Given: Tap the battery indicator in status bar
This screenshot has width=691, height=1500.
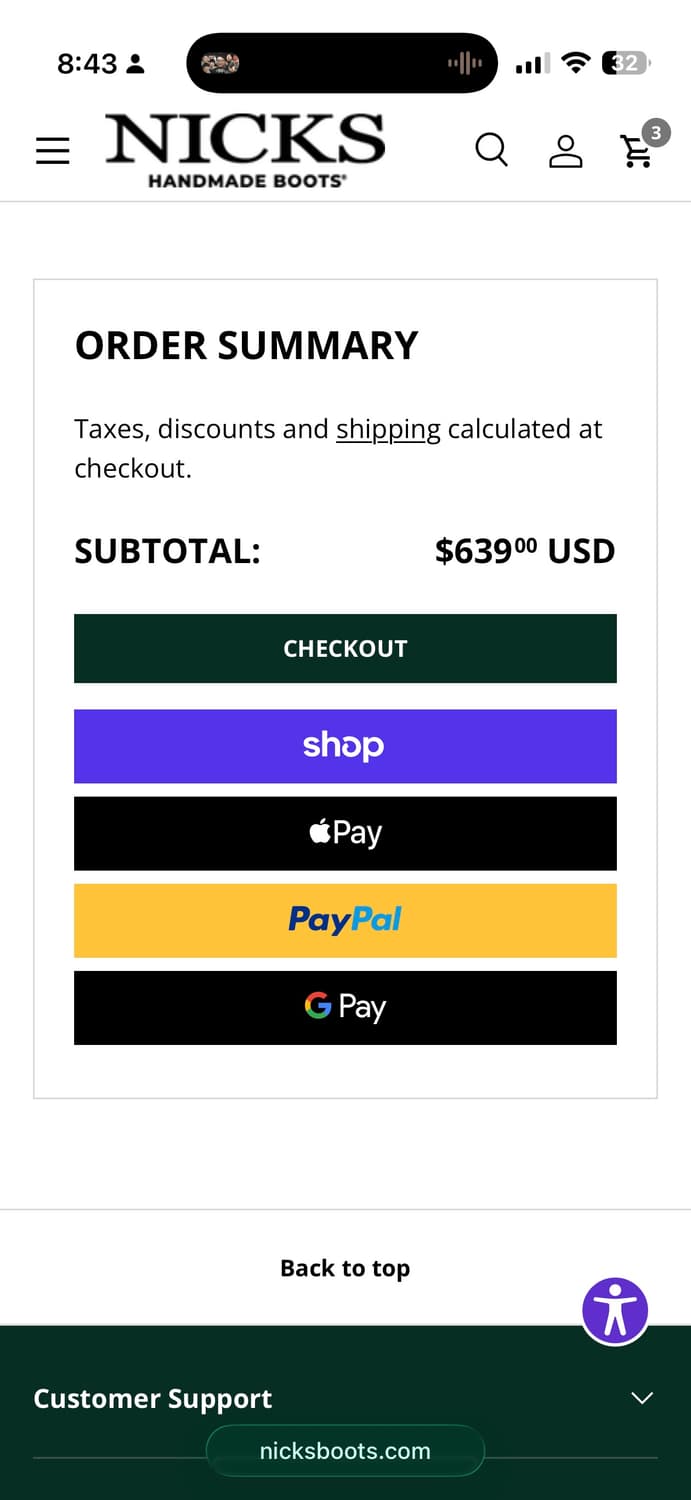Looking at the screenshot, I should pyautogui.click(x=626, y=64).
